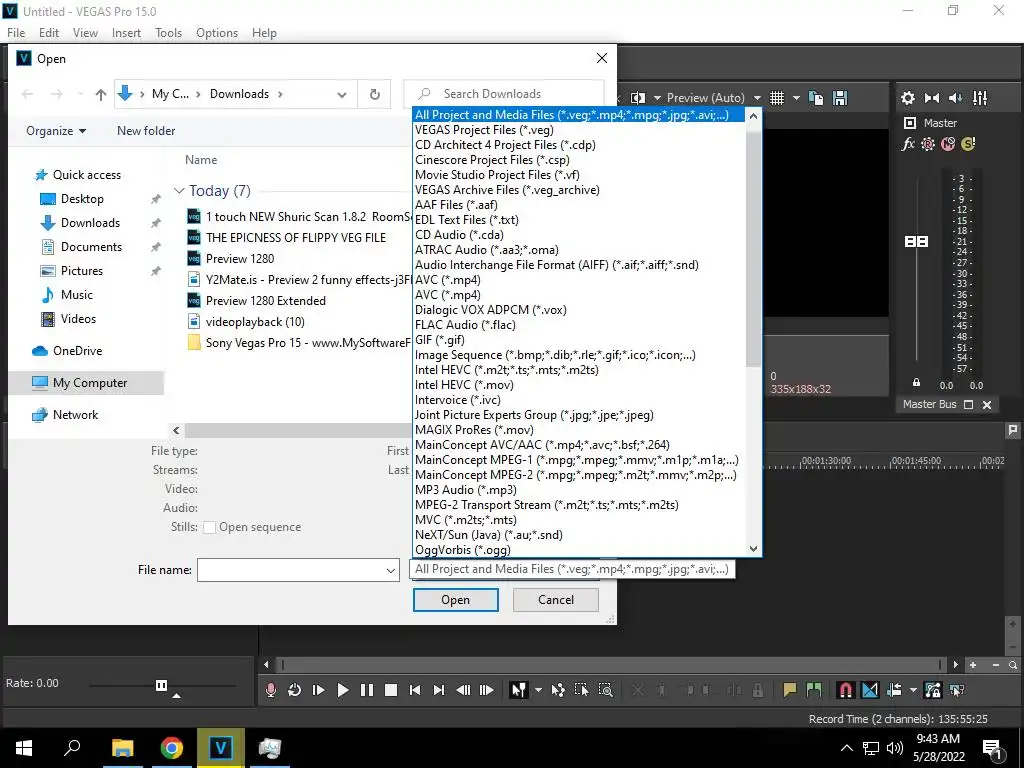The height and width of the screenshot is (768, 1024).
Task: Click the Master automation settings icon
Action: (928, 144)
